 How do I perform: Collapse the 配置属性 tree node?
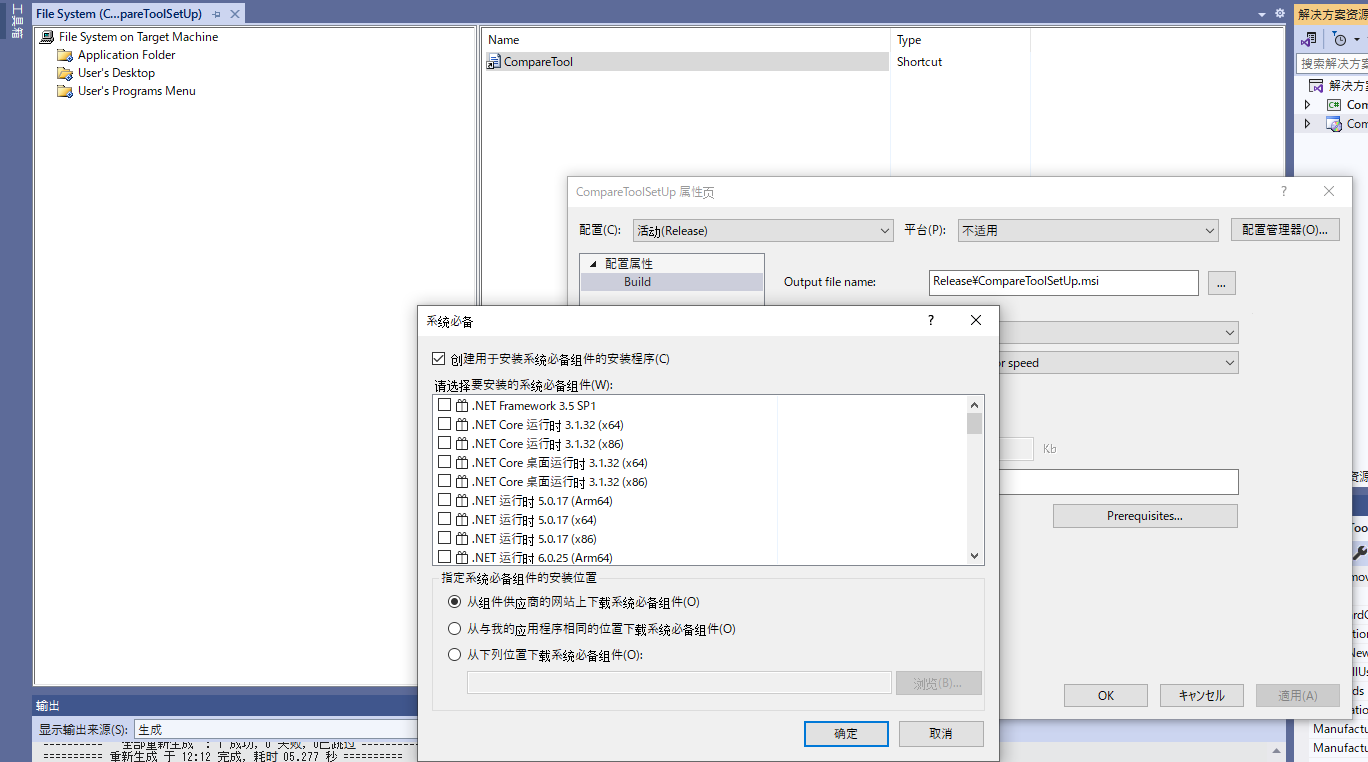[592, 264]
